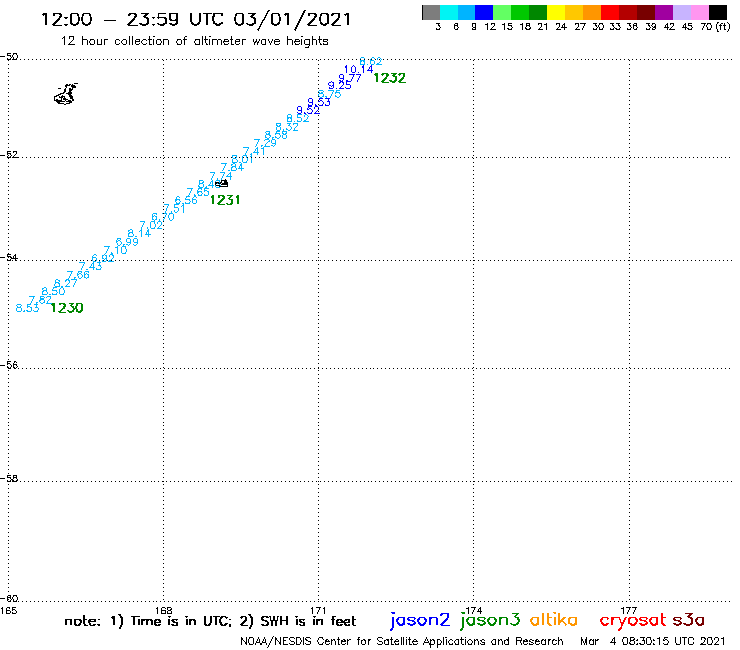Click the s3a legend label
The height and width of the screenshot is (650, 740).
[688, 619]
